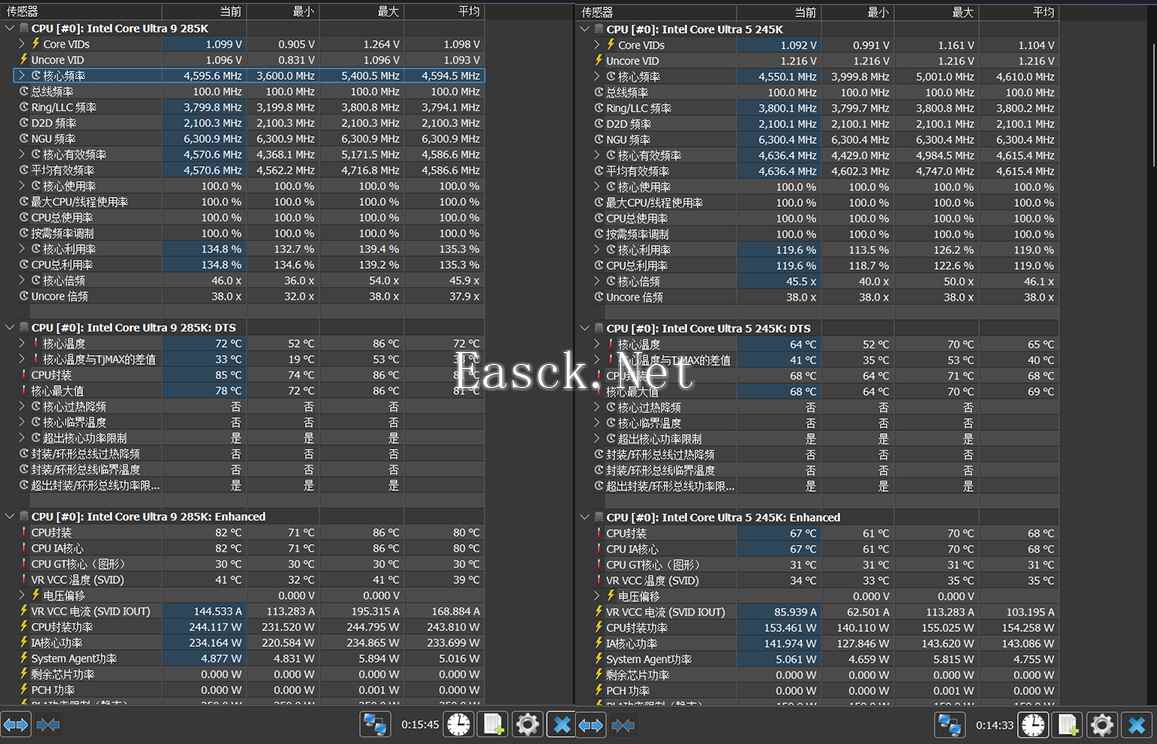Expand 核心利用率 in the Ultra 9 285K window
This screenshot has height=744, width=1157.
21,249
